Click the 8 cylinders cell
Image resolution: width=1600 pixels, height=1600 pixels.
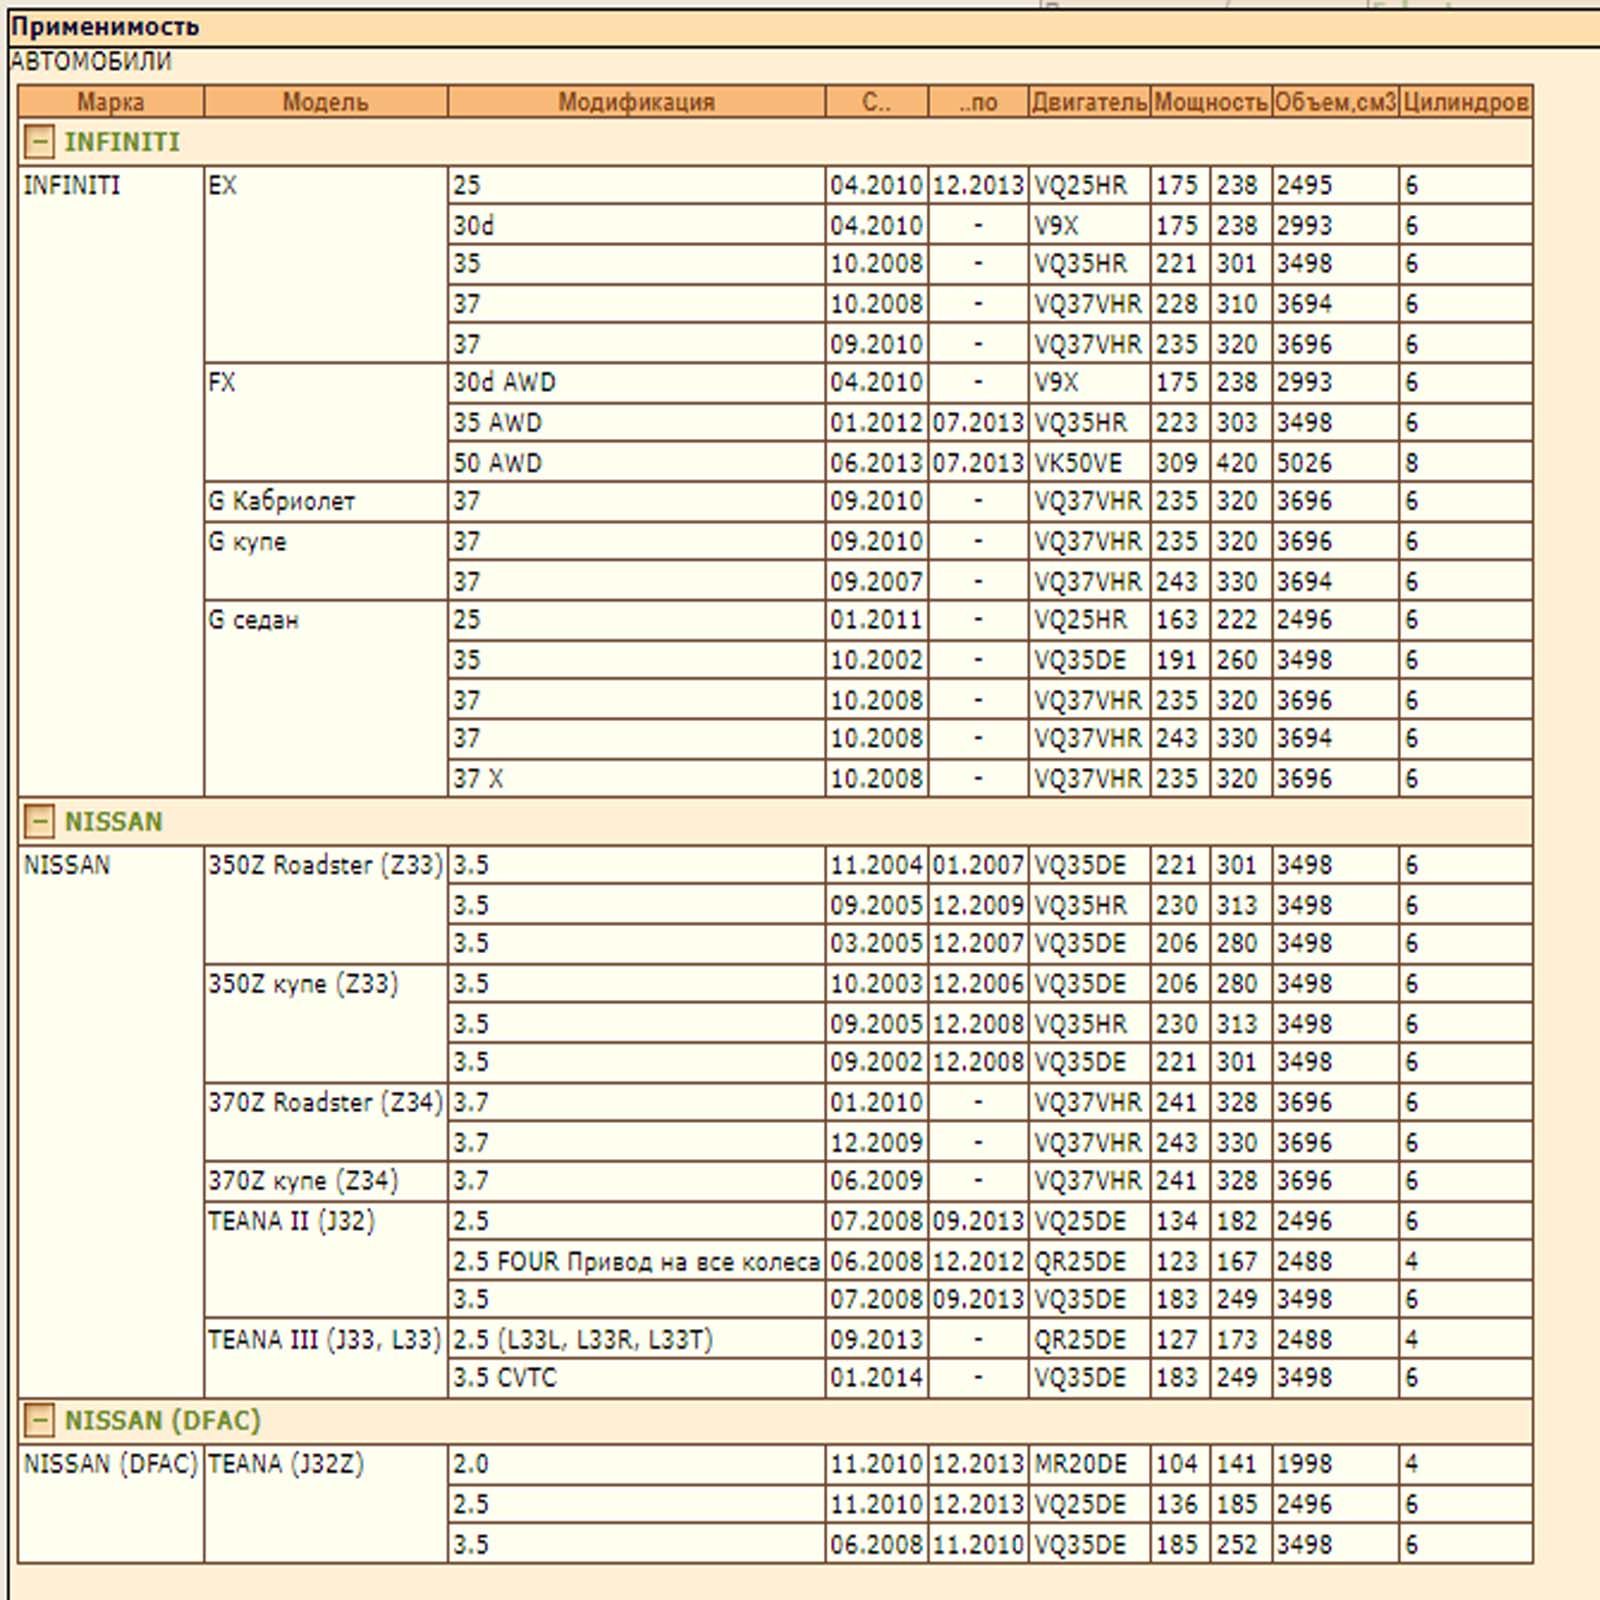pyautogui.click(x=1466, y=463)
